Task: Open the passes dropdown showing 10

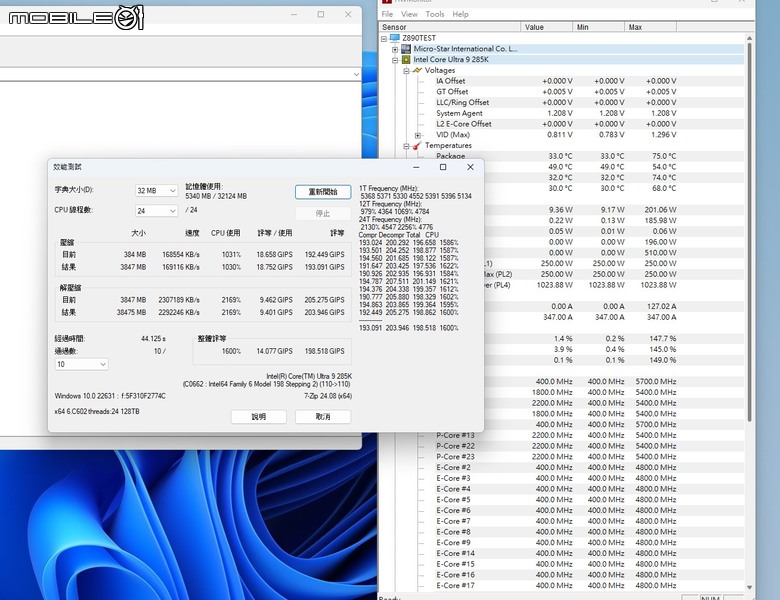Action: [x=81, y=364]
